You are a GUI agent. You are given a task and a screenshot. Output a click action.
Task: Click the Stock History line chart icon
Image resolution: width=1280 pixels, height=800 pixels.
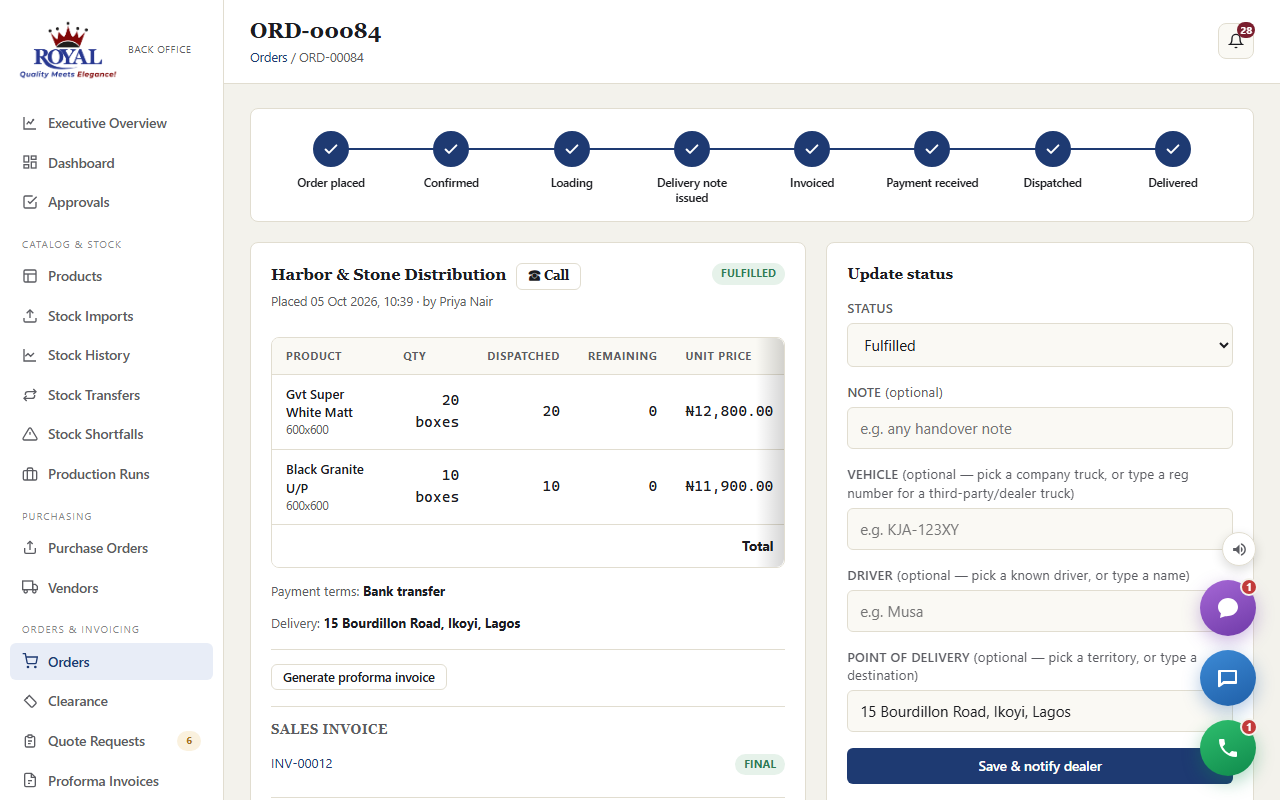pos(30,355)
